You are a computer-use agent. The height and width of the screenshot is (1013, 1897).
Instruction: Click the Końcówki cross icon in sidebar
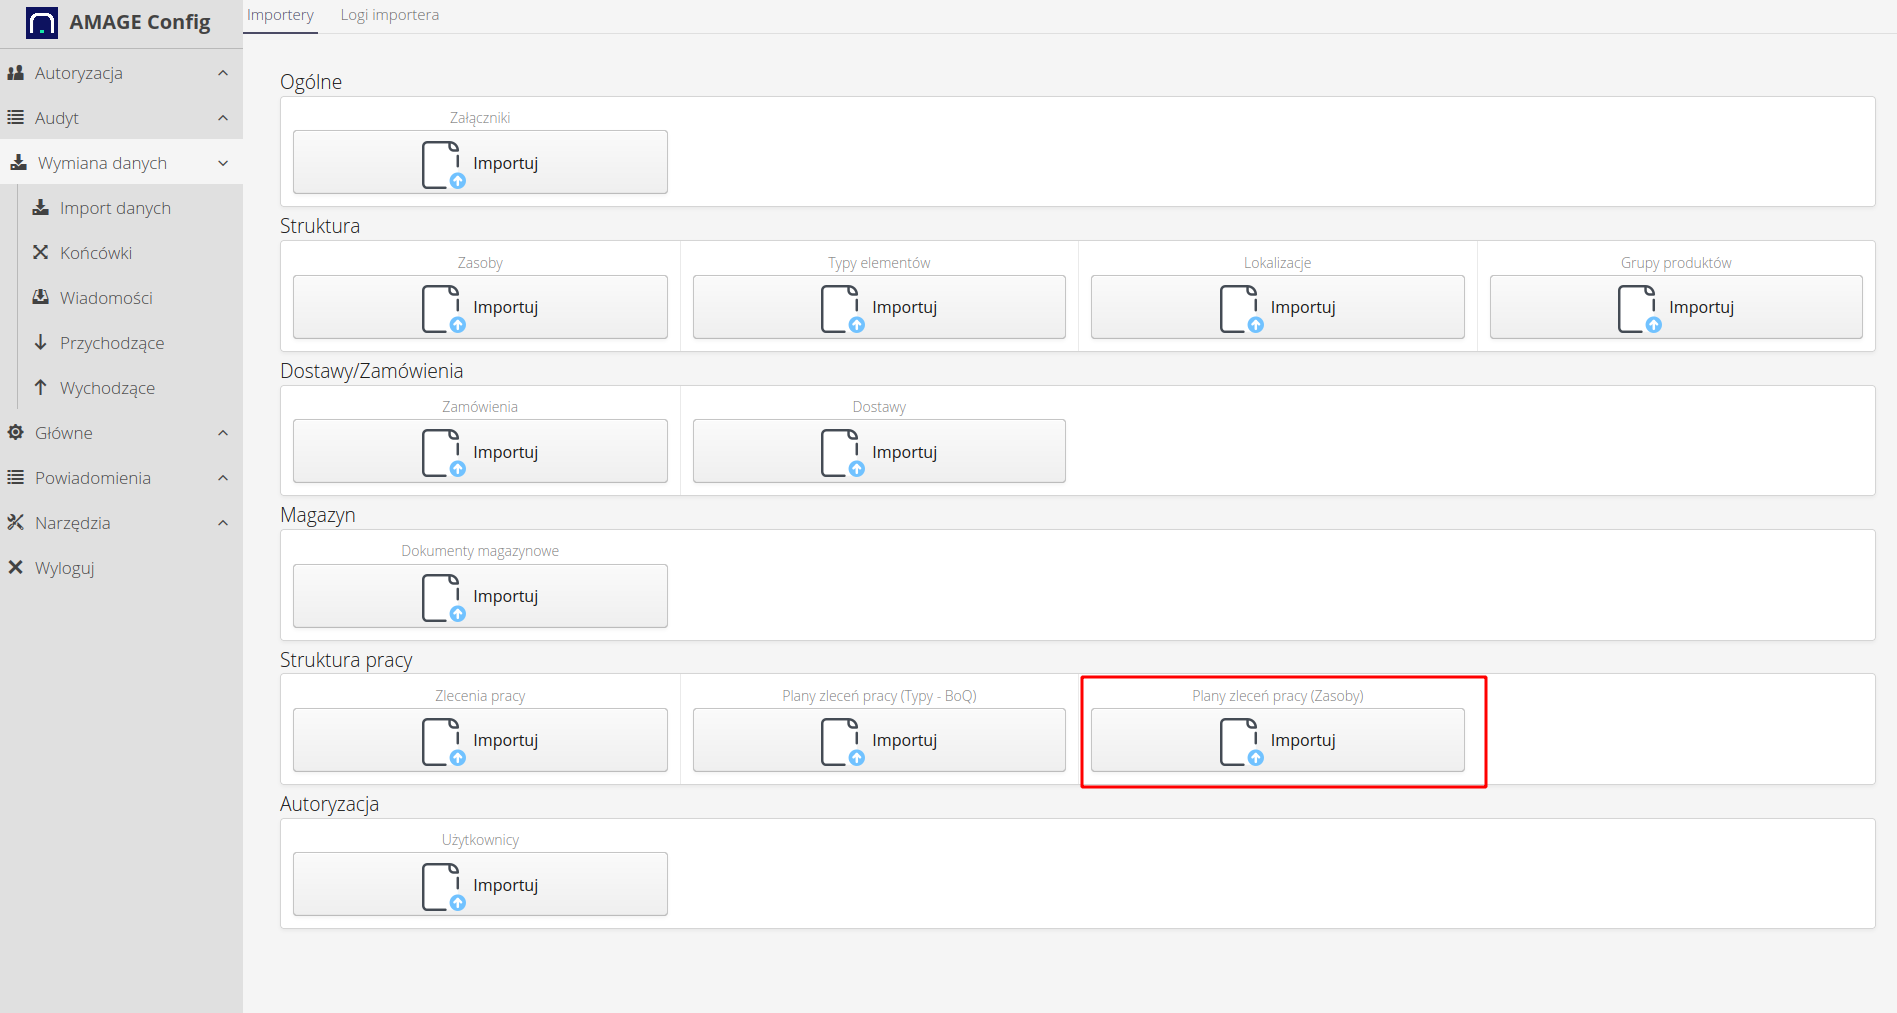tap(41, 253)
